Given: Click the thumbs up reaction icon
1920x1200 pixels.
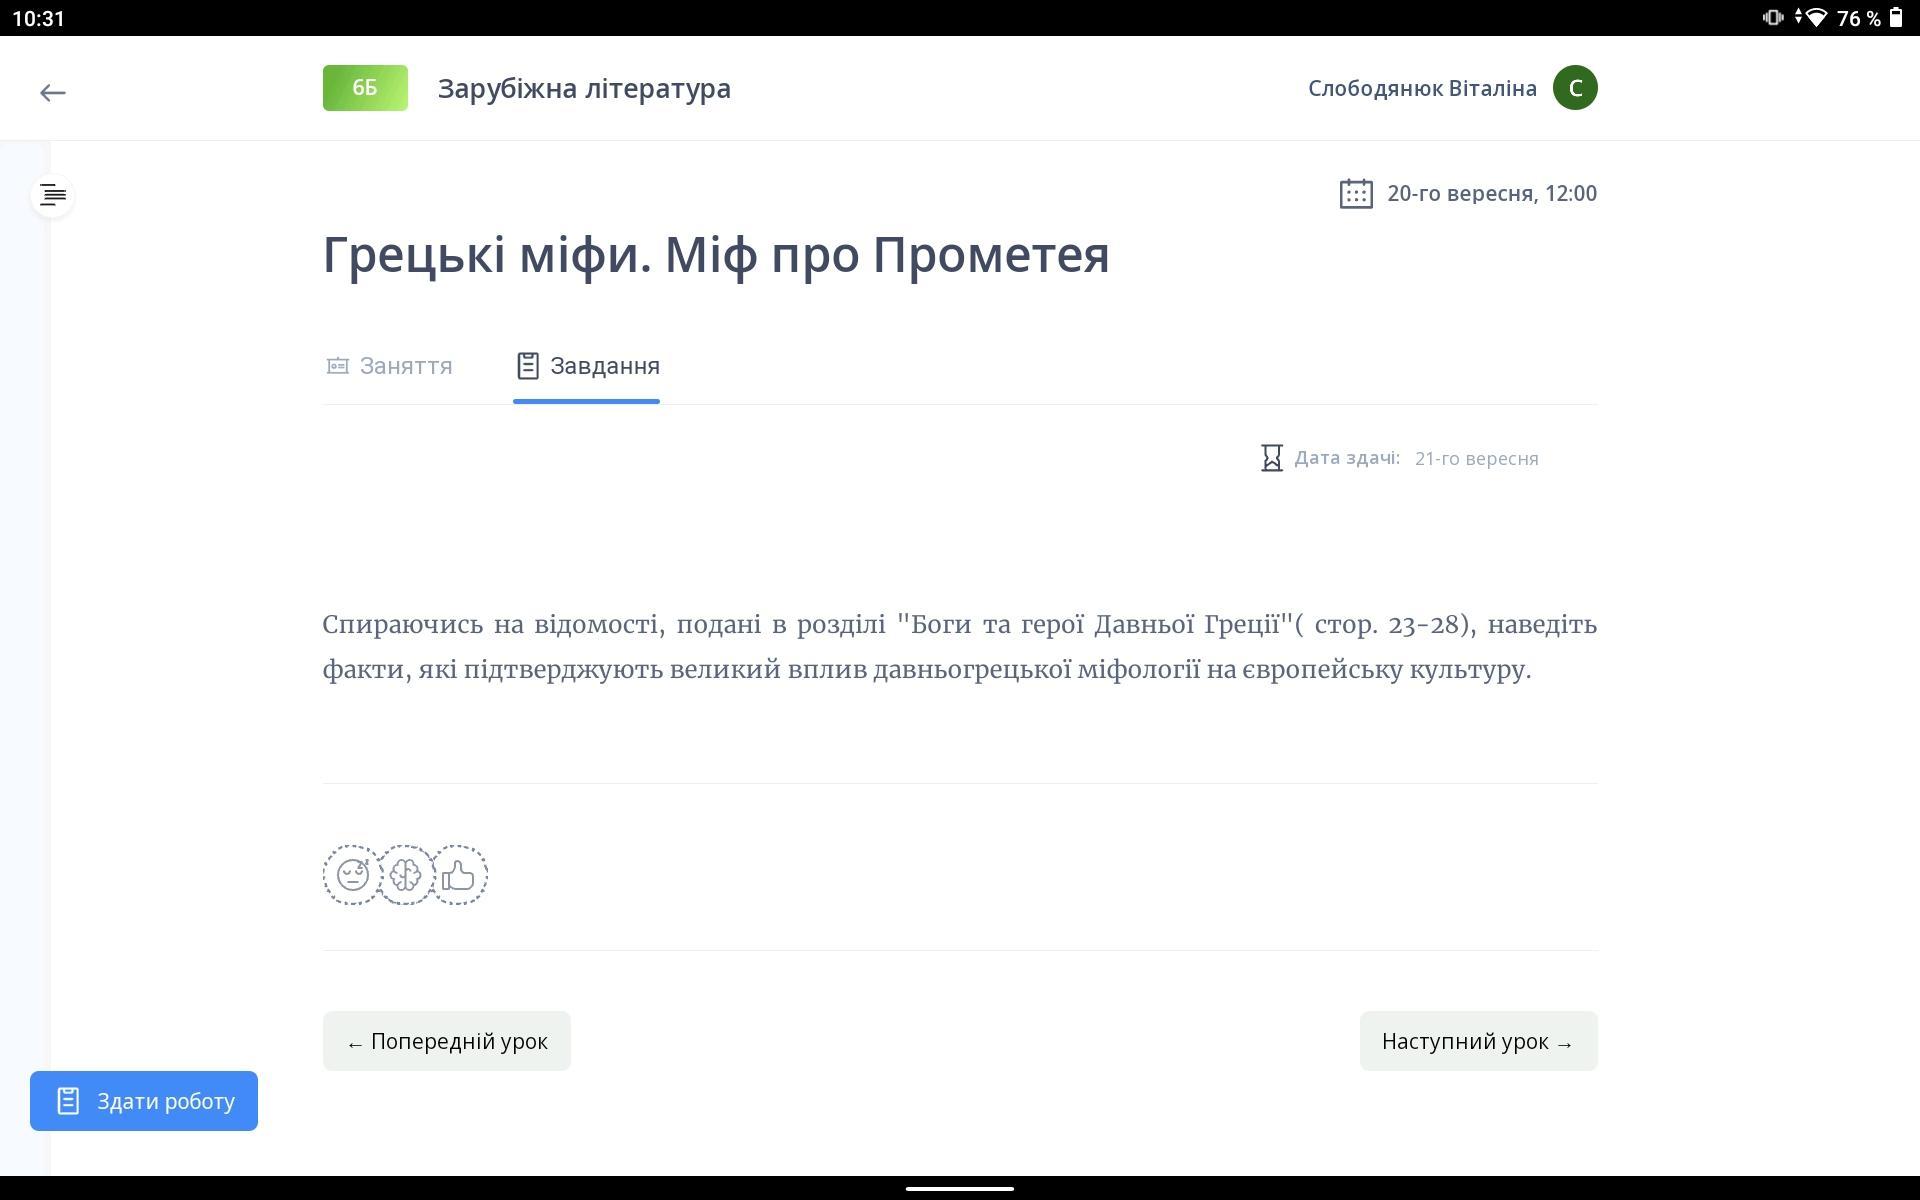Looking at the screenshot, I should tap(459, 875).
